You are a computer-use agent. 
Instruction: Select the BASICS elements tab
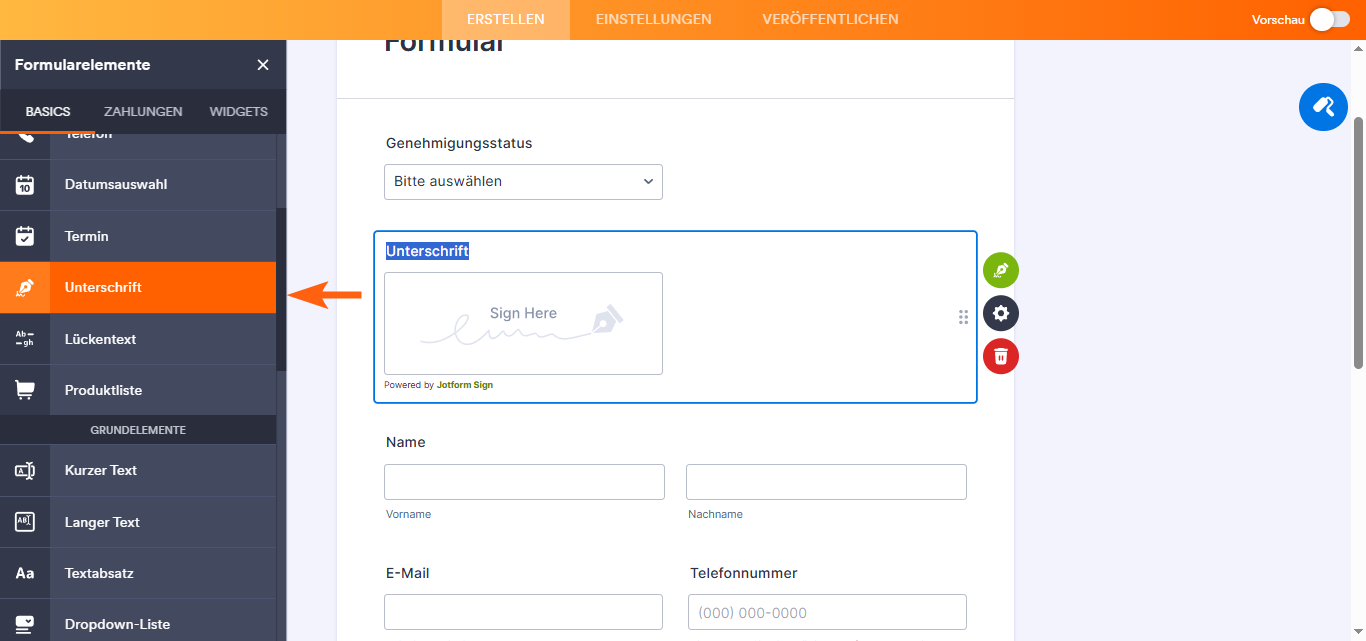[x=48, y=111]
